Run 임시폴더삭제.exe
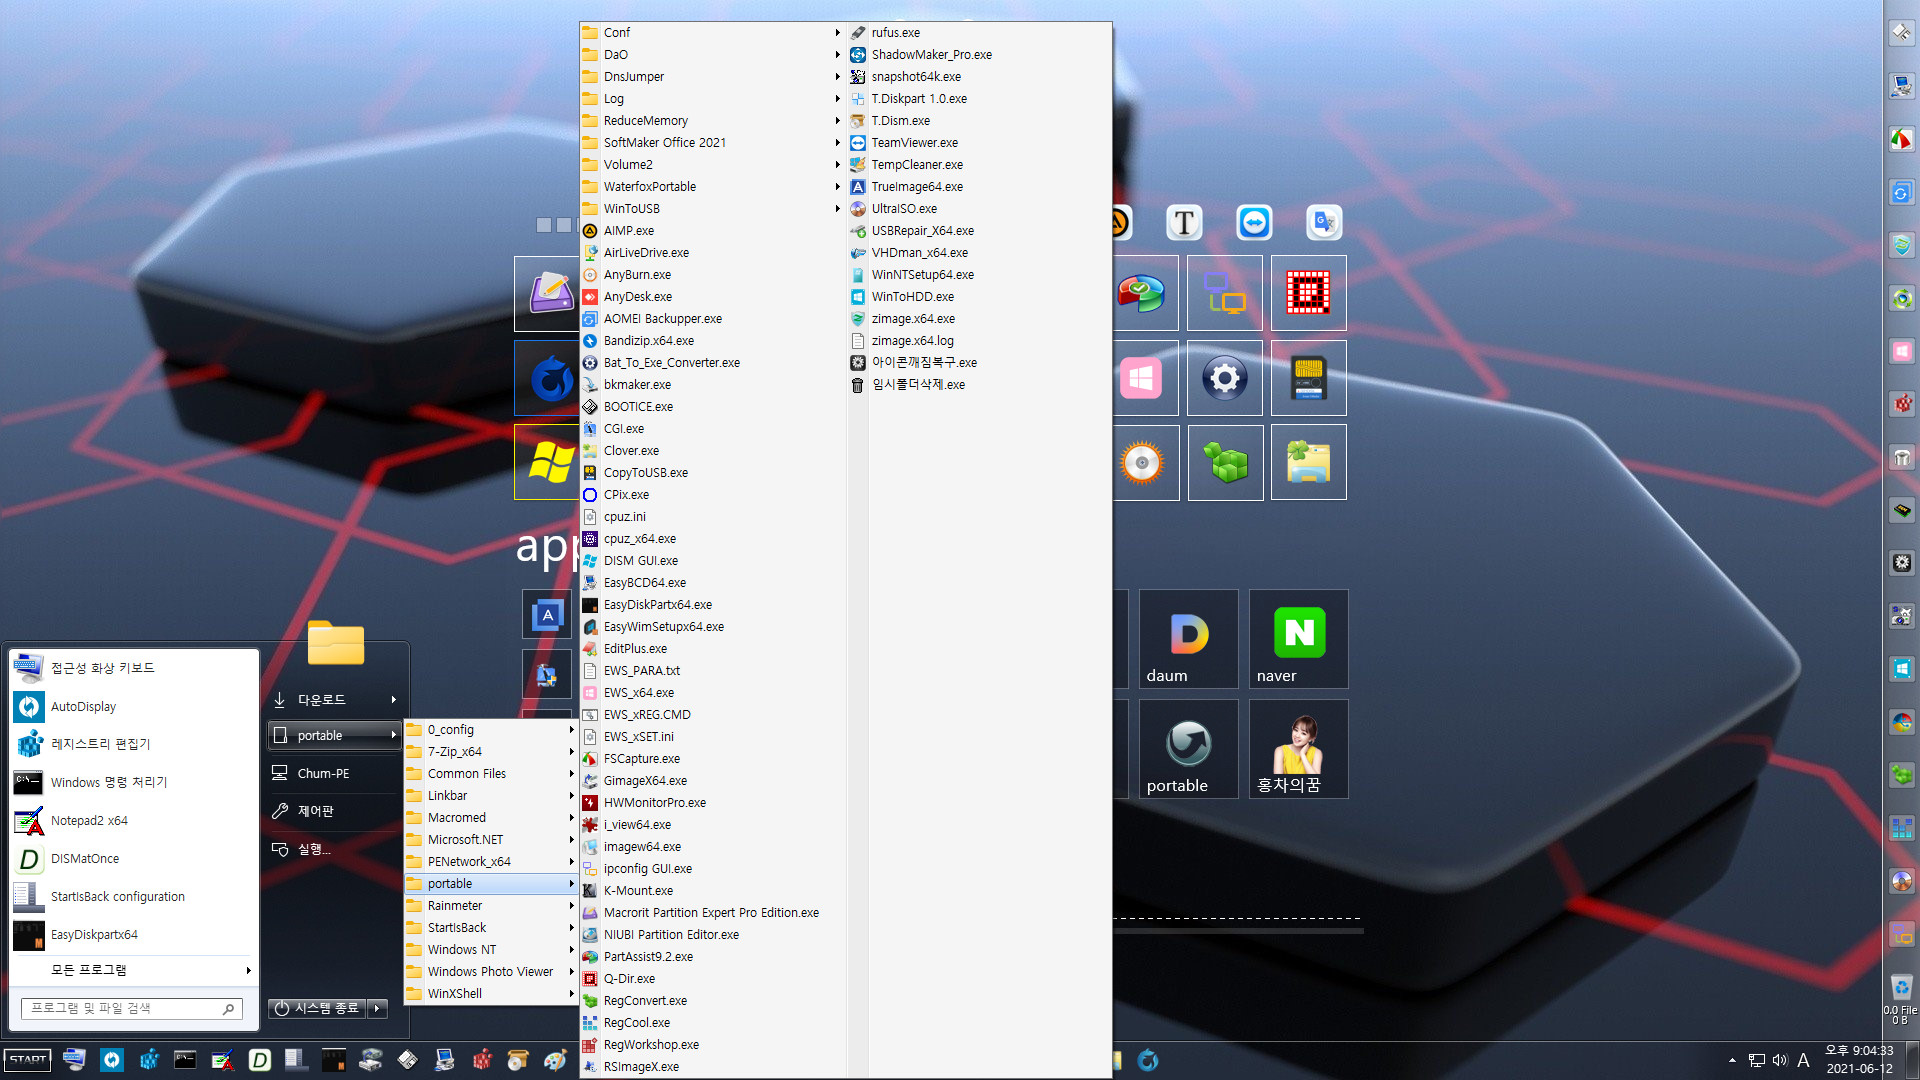1920x1080 pixels. 979,385
